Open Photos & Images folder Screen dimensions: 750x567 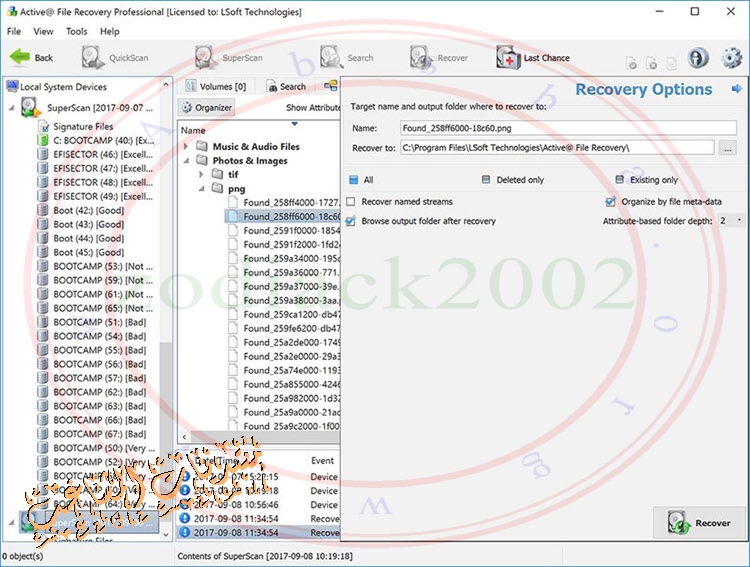pos(242,160)
